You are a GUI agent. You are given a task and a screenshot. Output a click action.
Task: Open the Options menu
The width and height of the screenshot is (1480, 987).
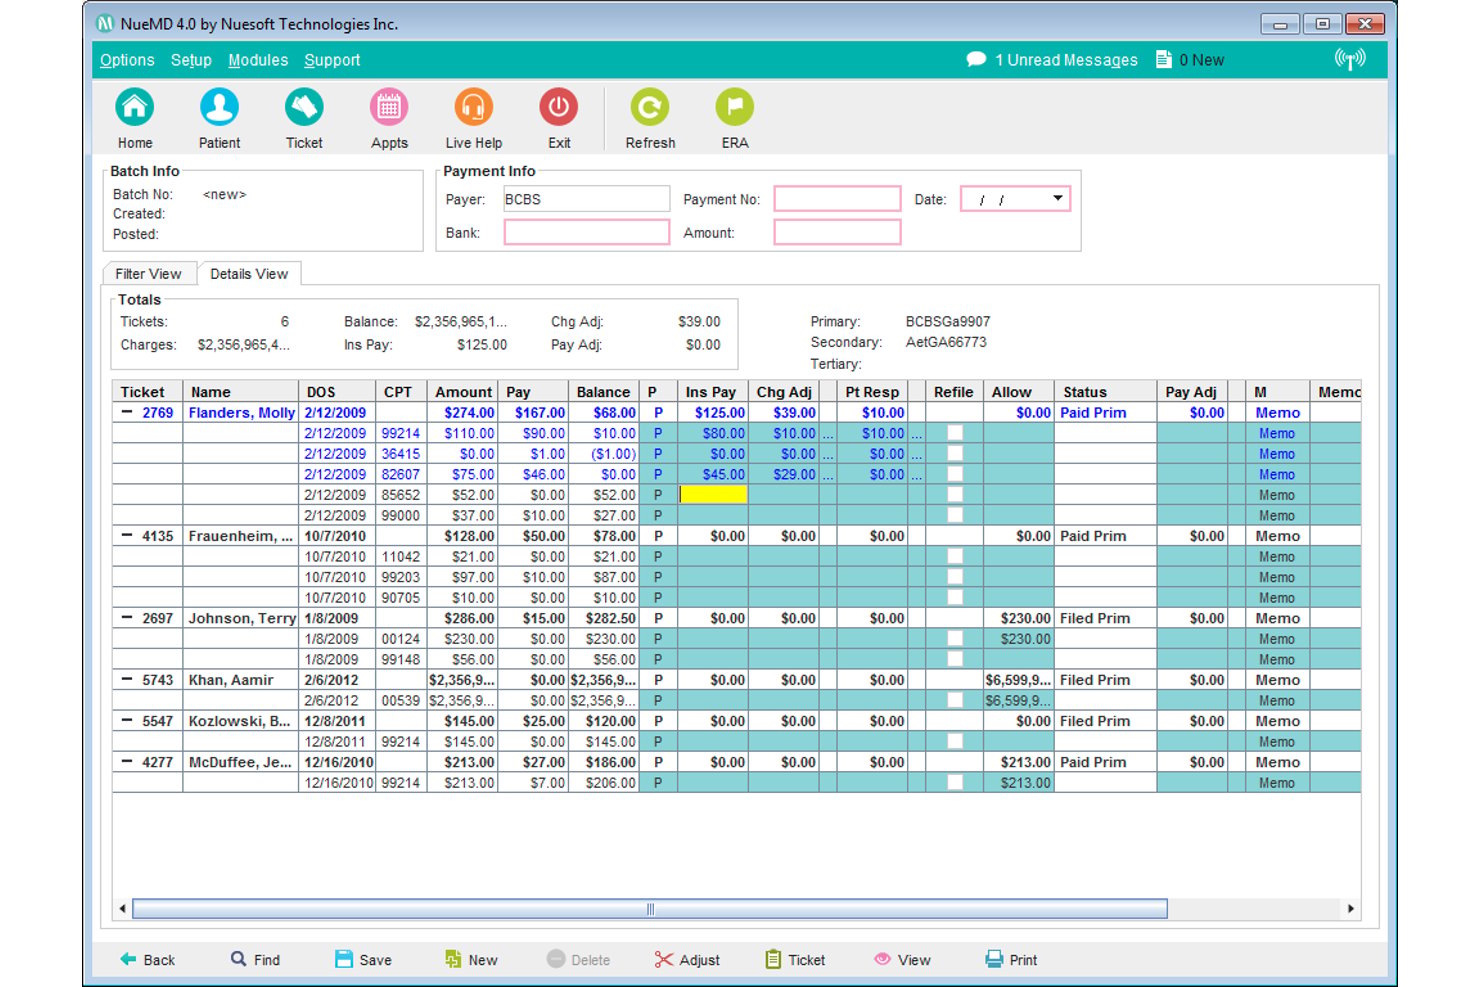point(127,60)
